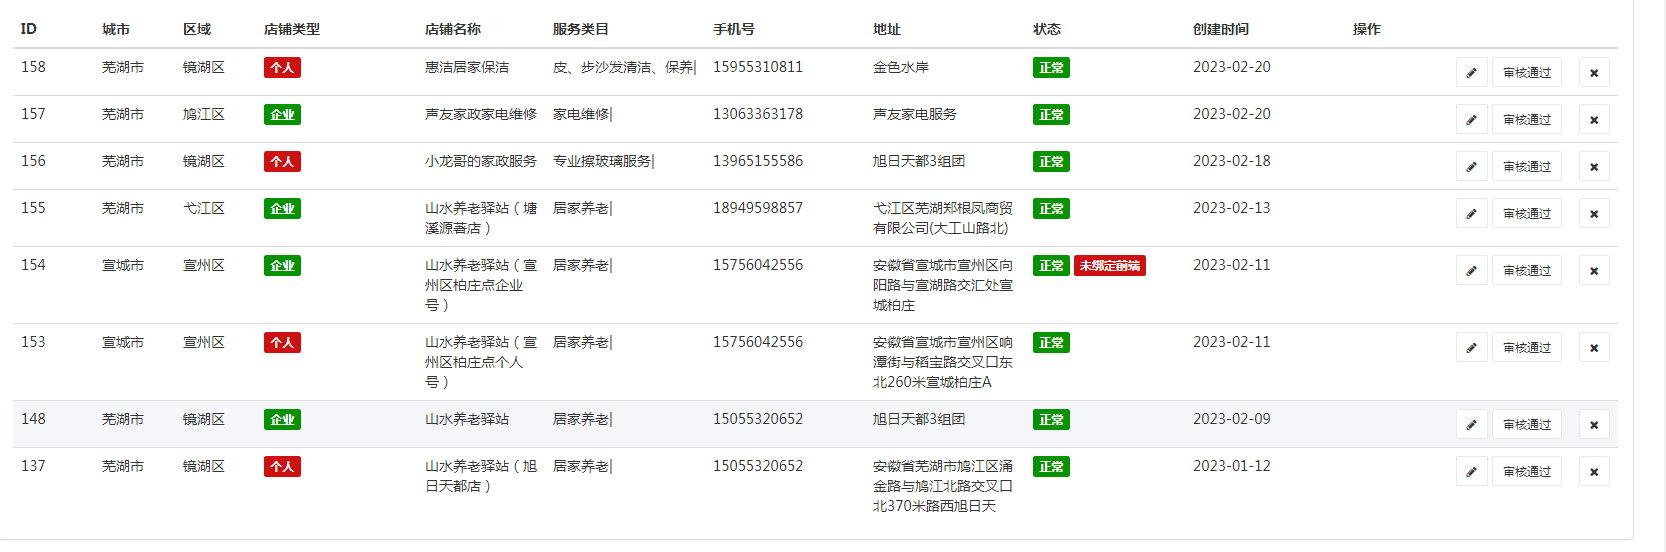Click the 个人 badge in row 158
This screenshot has width=1666, height=552.
coord(282,68)
